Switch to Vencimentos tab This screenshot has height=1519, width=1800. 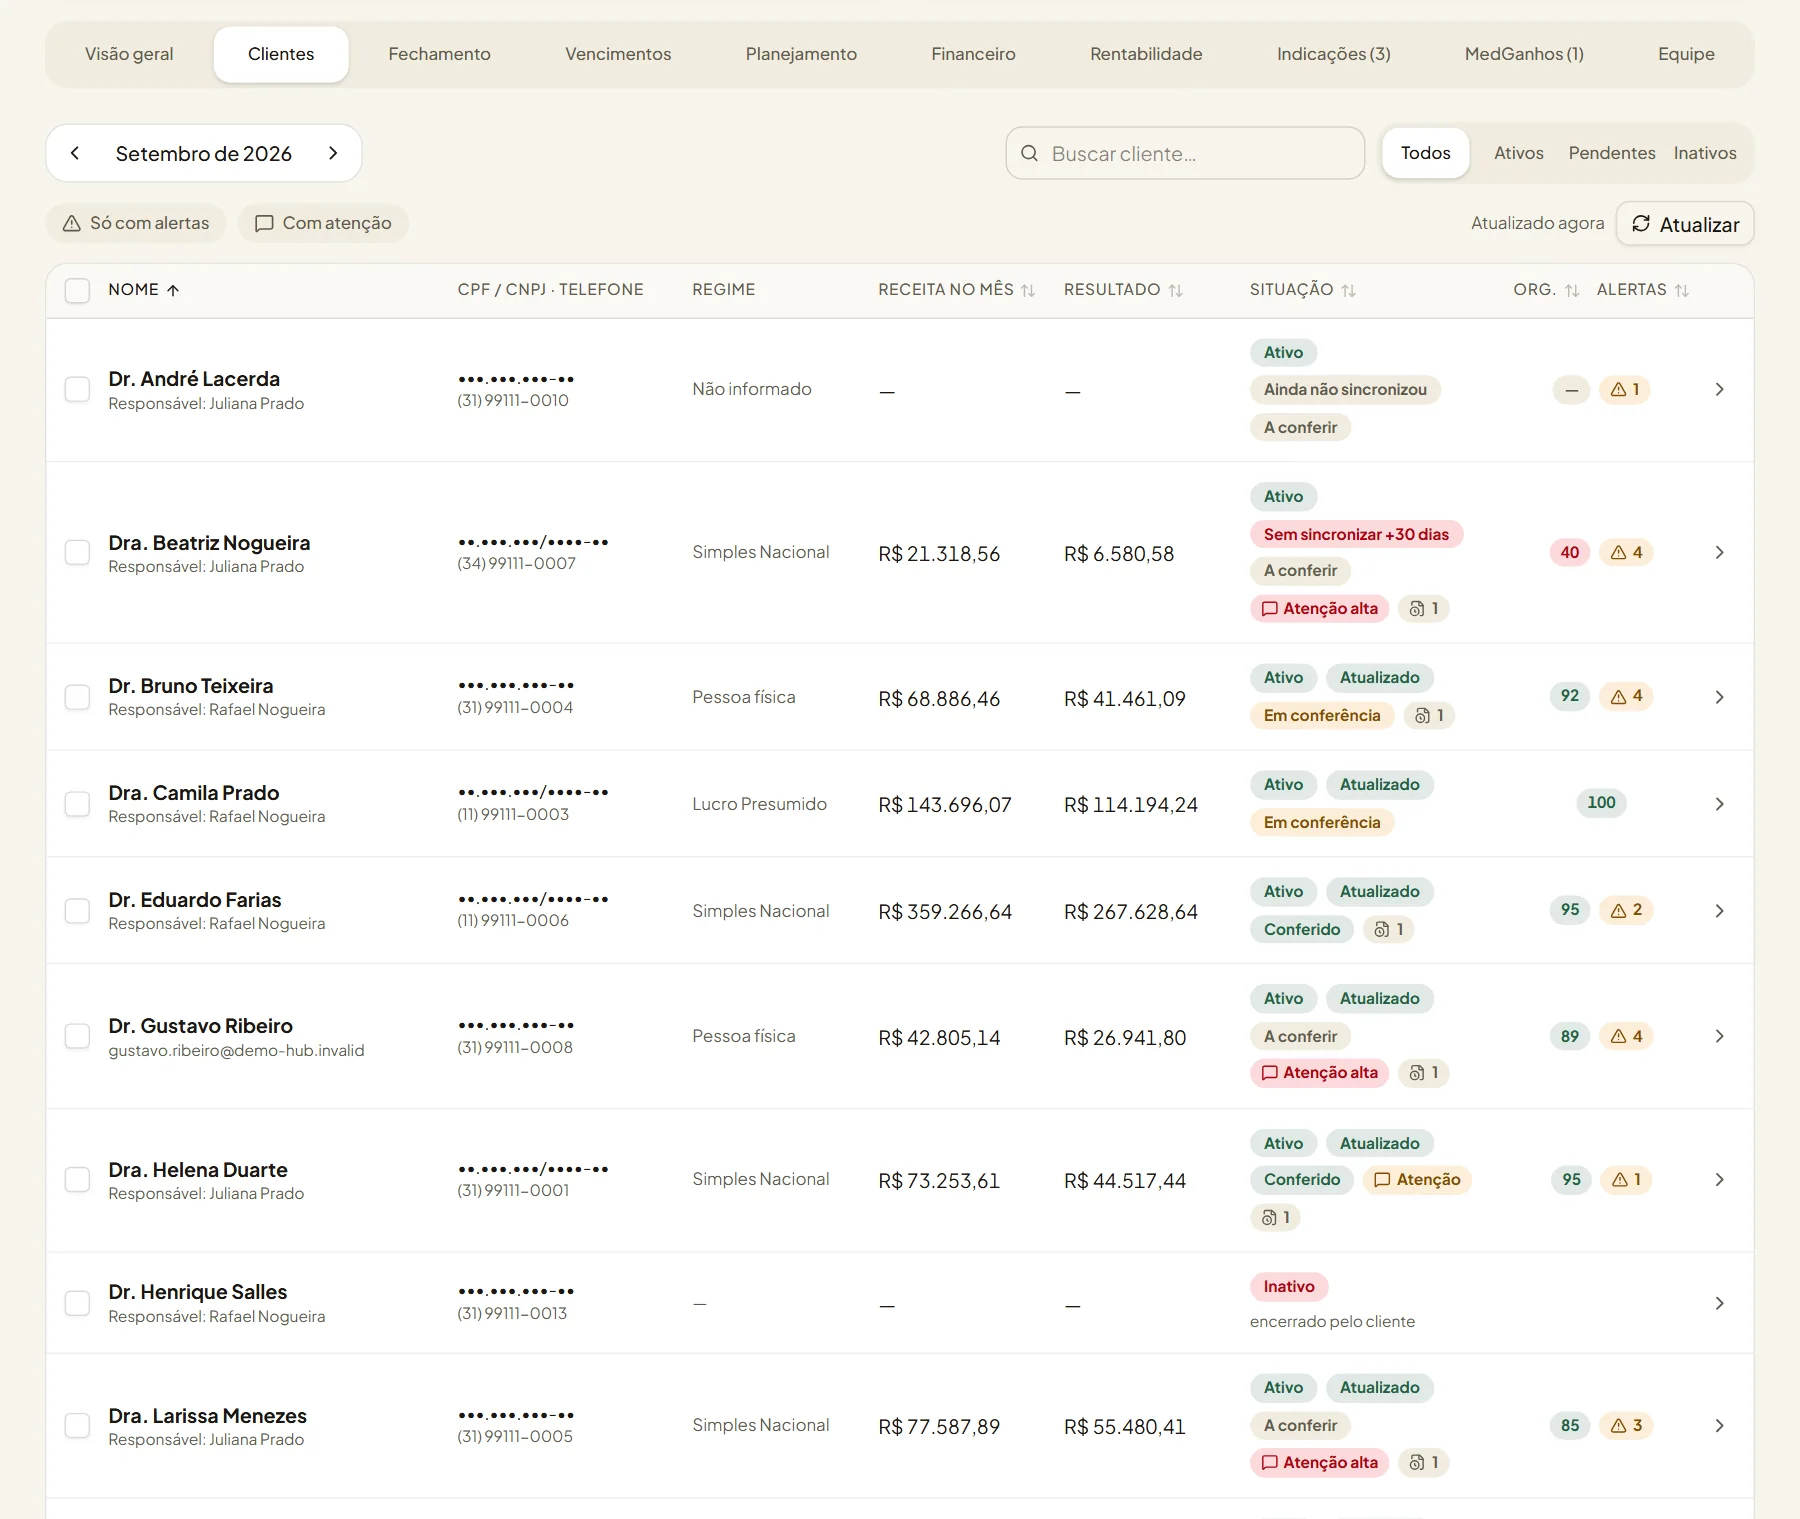click(618, 54)
